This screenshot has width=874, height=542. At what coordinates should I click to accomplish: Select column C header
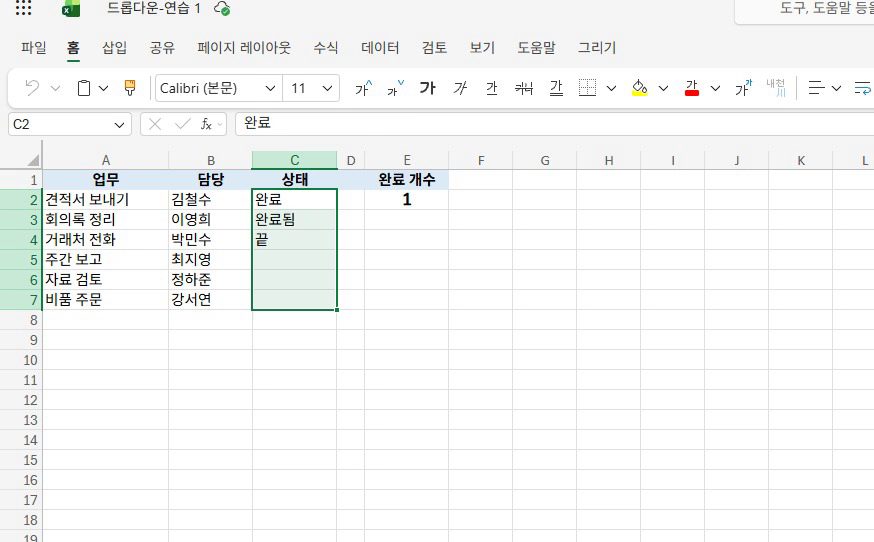294,161
